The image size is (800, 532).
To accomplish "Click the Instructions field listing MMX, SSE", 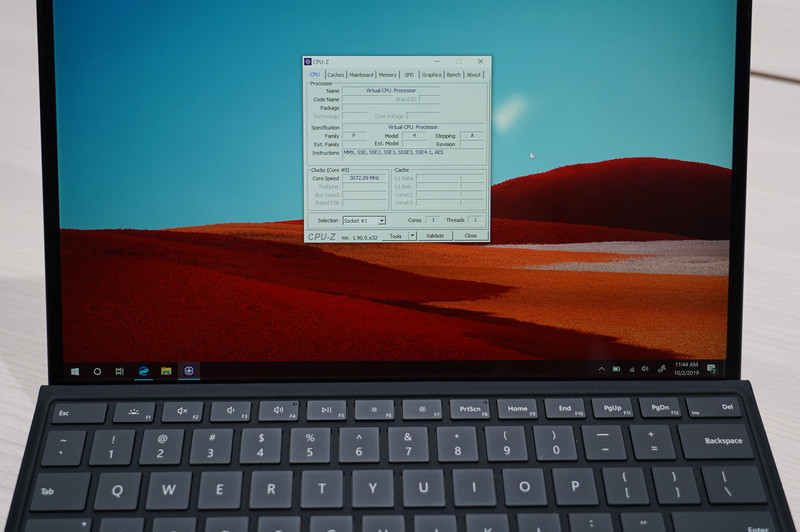I will [x=413, y=156].
